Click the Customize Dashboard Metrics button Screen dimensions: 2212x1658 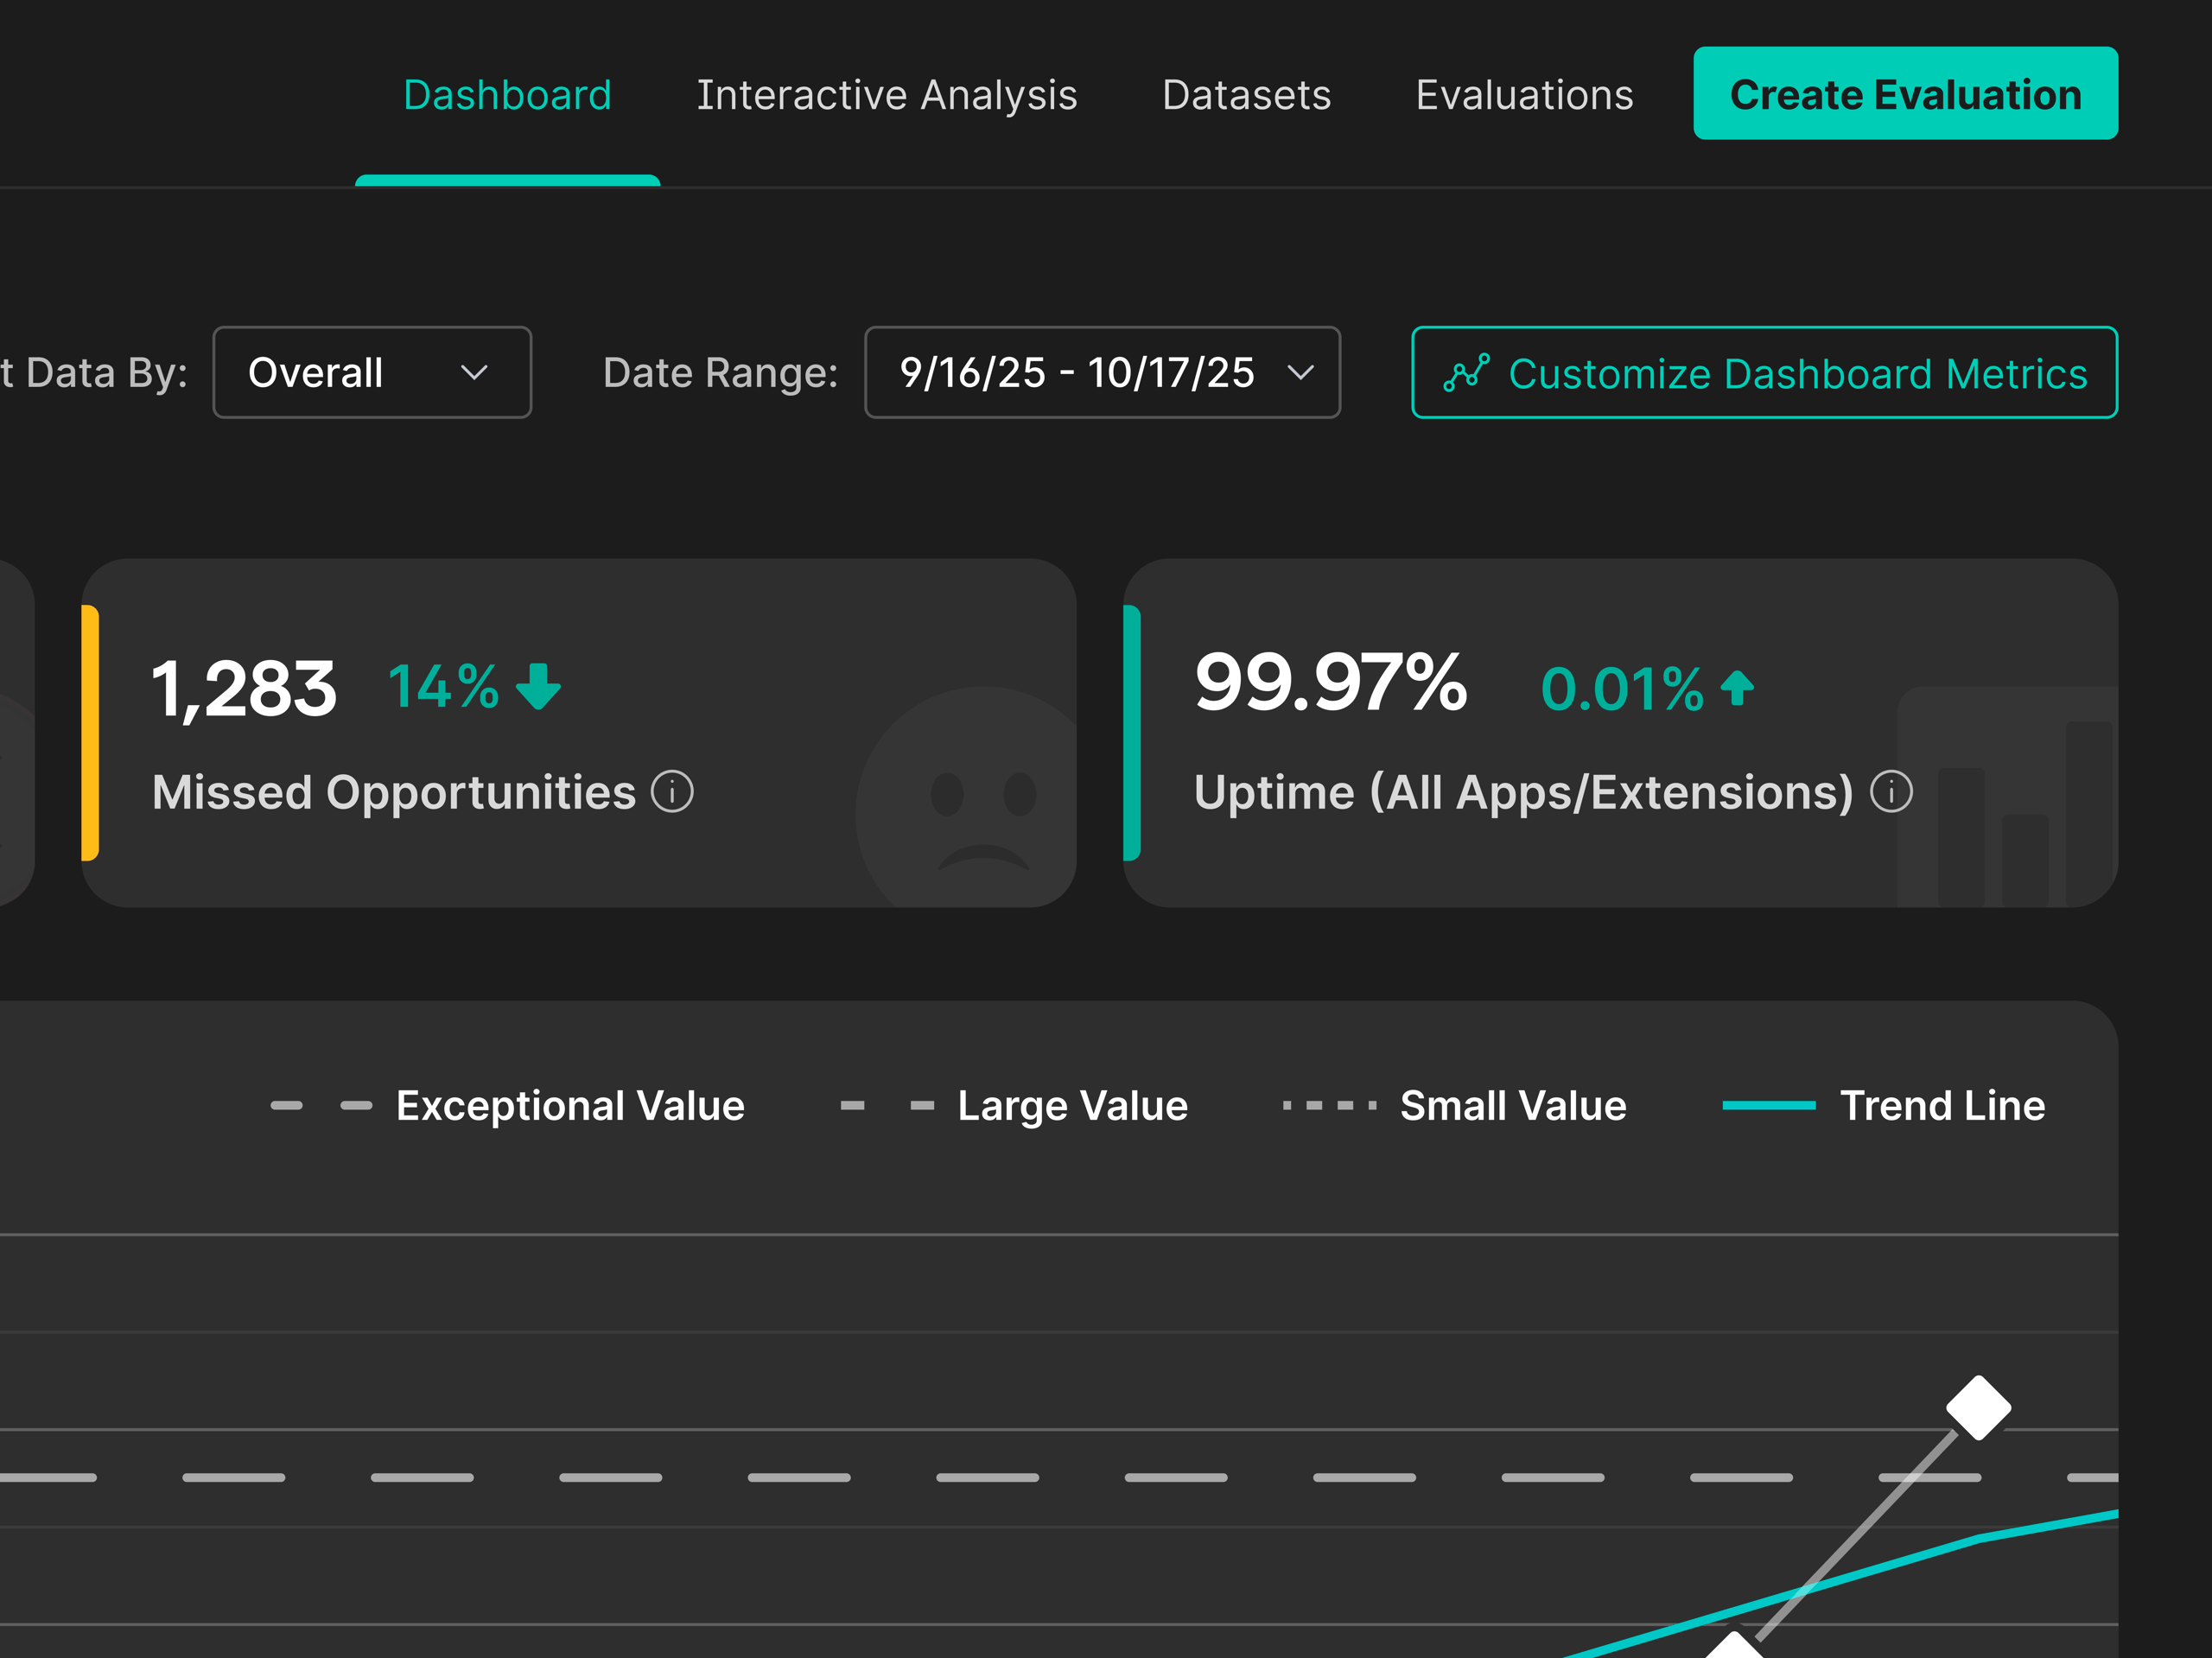tap(1764, 372)
